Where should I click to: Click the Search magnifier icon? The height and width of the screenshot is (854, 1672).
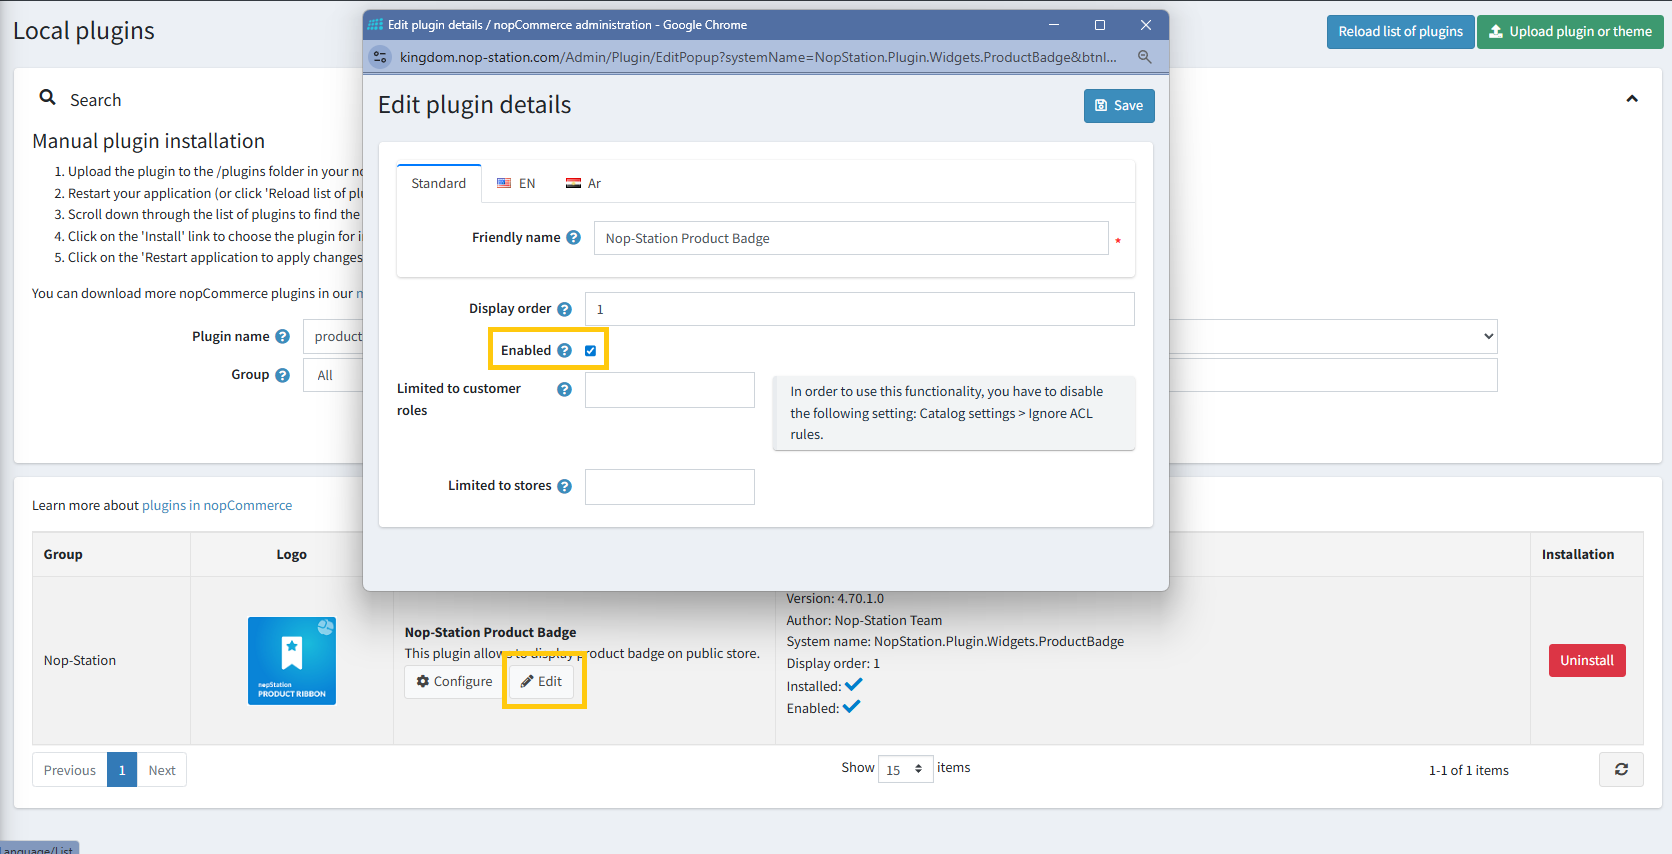coord(47,97)
